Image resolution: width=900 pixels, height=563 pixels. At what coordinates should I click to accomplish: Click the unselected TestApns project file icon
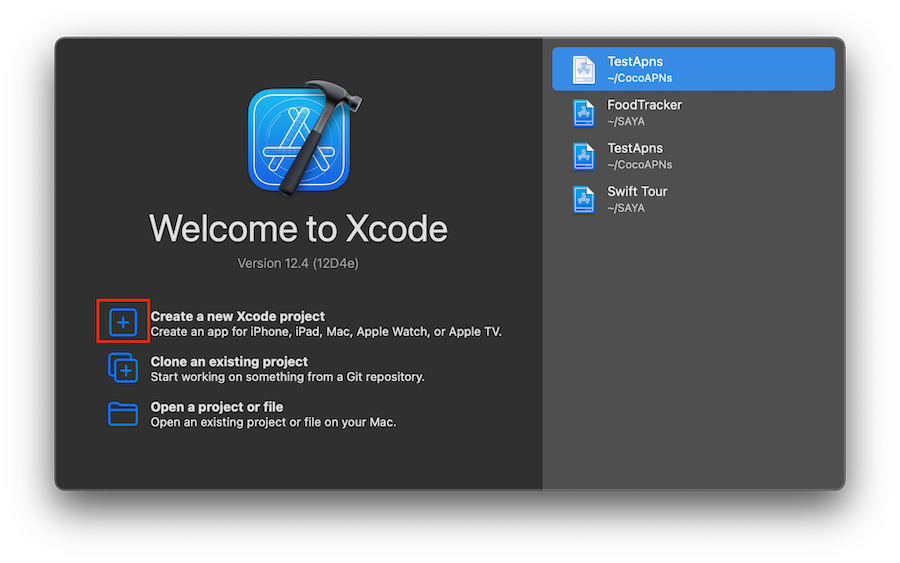pyautogui.click(x=583, y=156)
